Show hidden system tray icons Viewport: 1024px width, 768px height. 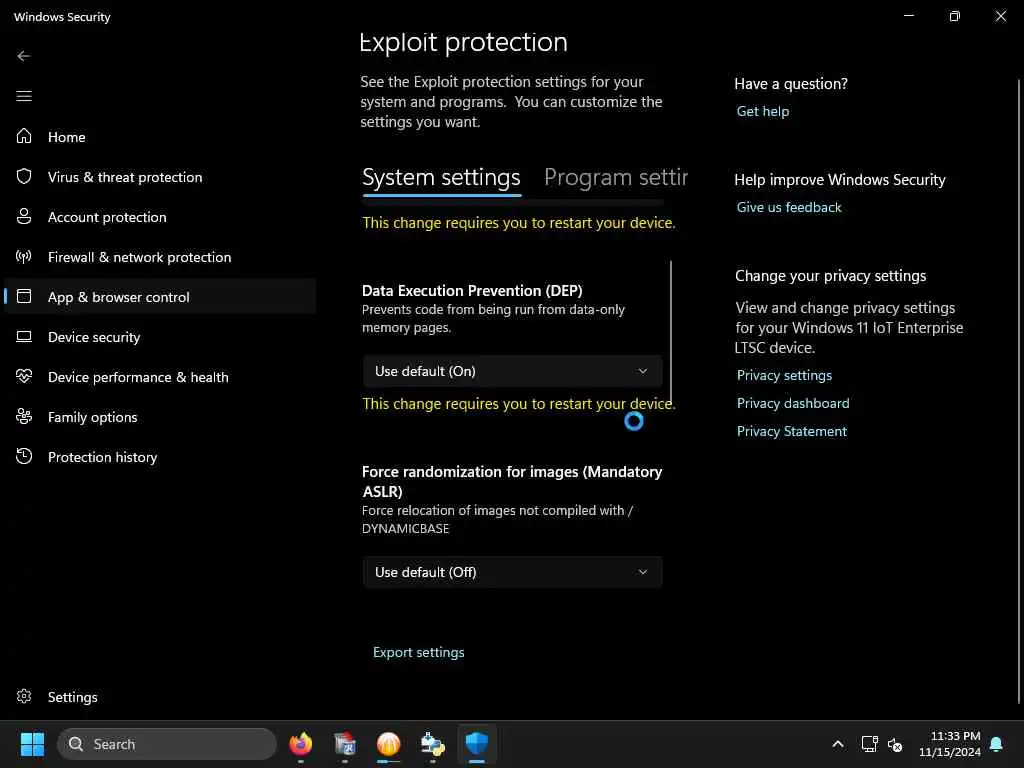pyautogui.click(x=838, y=744)
